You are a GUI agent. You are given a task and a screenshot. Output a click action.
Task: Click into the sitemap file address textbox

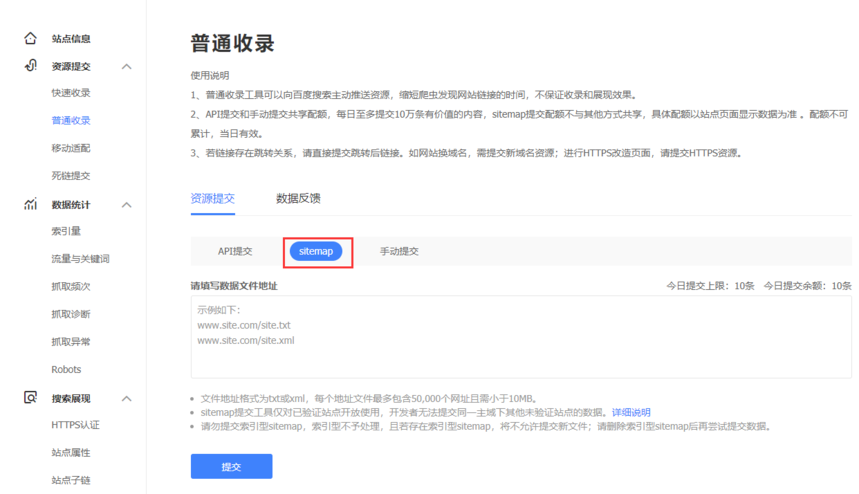point(520,336)
